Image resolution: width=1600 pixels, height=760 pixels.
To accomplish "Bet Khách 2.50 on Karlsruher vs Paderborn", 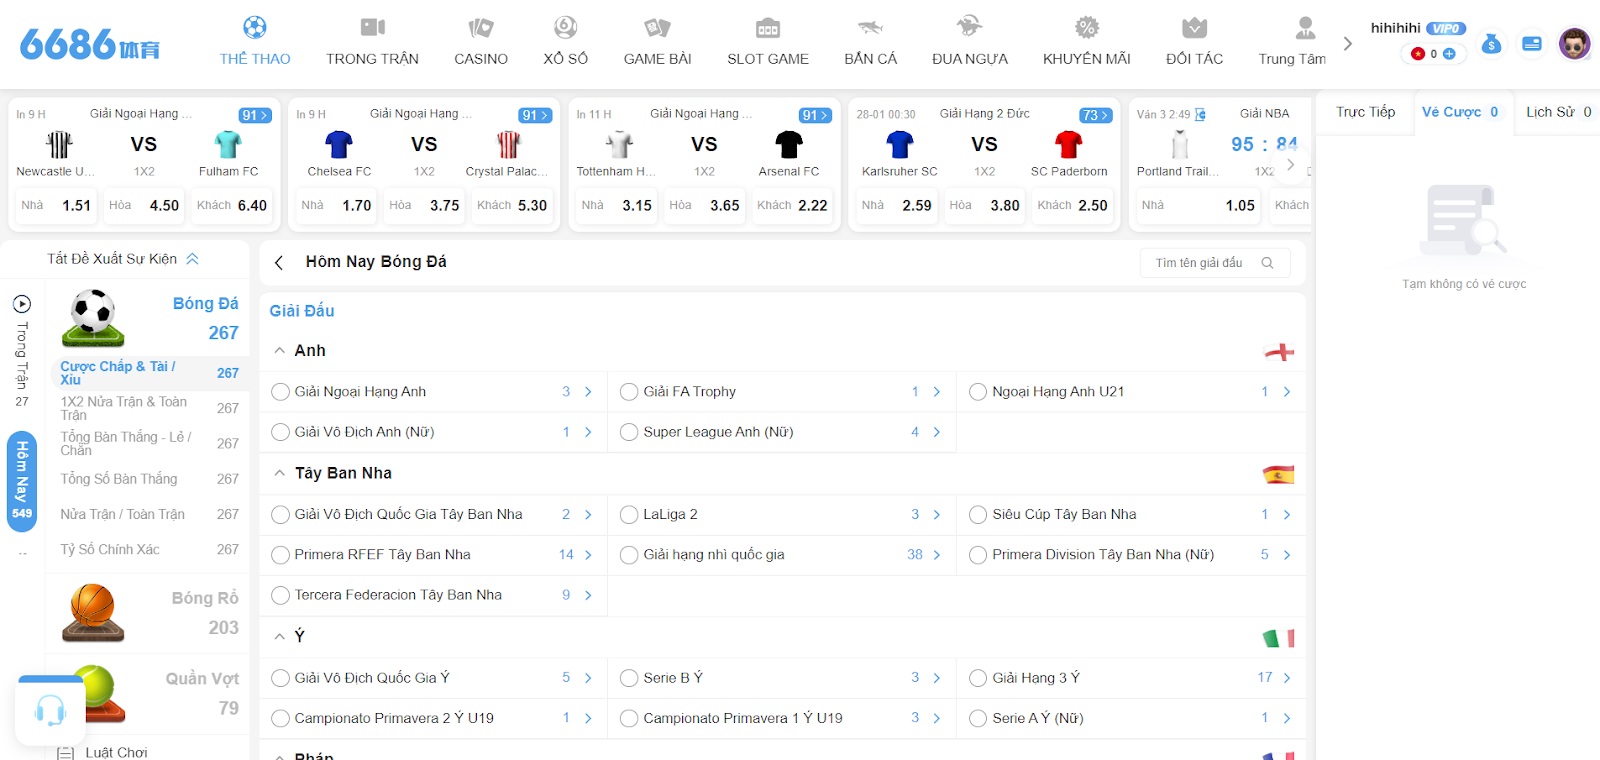I will point(1072,206).
